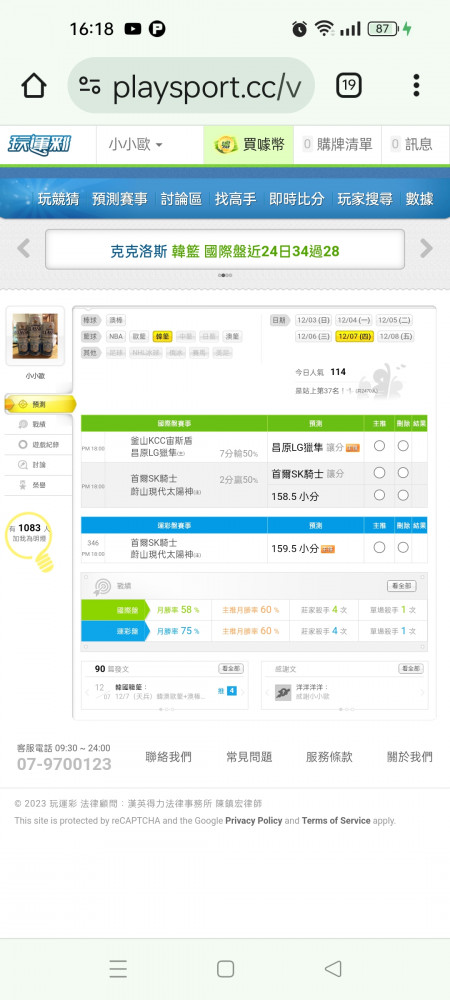The width and height of the screenshot is (450, 1000).
Task: Click 看全部 in the 感謝文 box
Action: pos(410,668)
